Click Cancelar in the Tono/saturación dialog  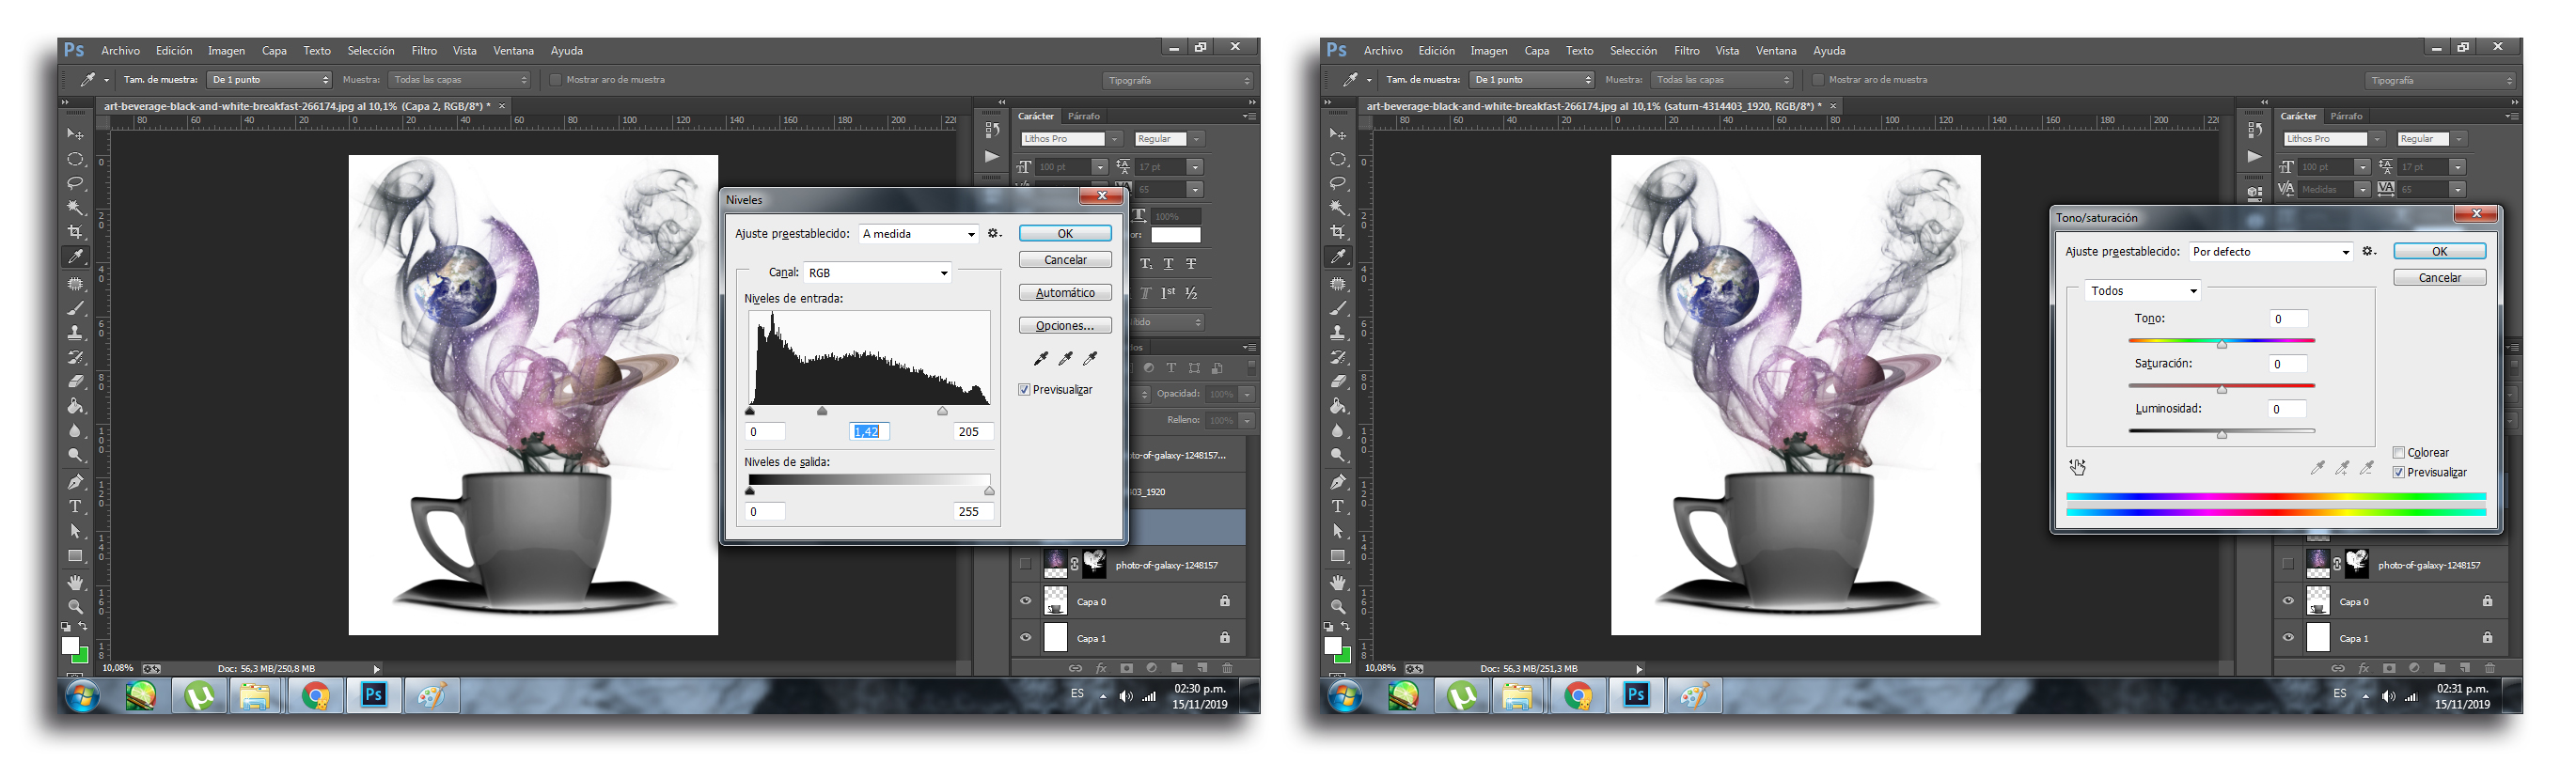[2439, 278]
